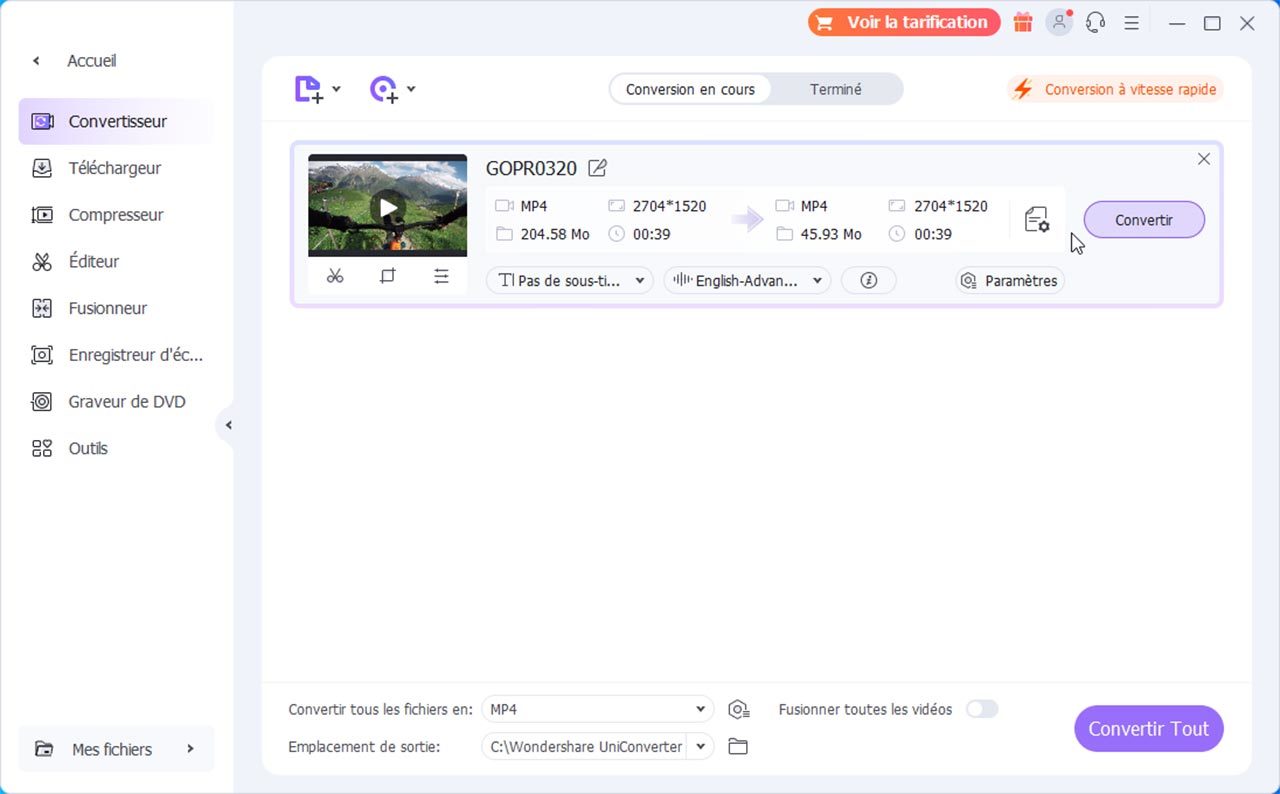Image resolution: width=1280 pixels, height=794 pixels.
Task: Expand the add file dropdown arrow
Action: click(336, 89)
